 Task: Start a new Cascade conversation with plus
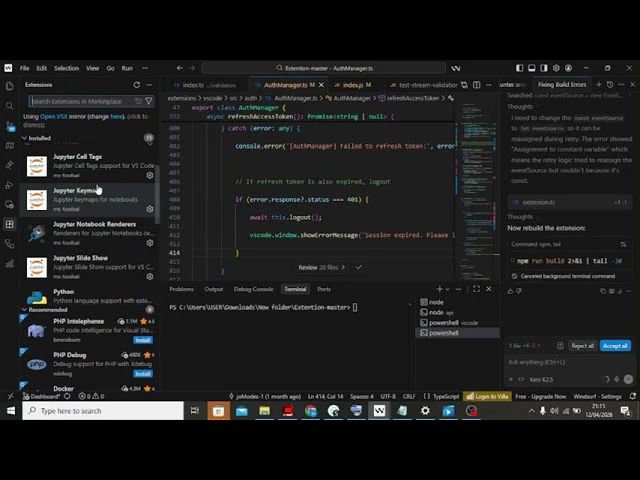click(x=598, y=84)
